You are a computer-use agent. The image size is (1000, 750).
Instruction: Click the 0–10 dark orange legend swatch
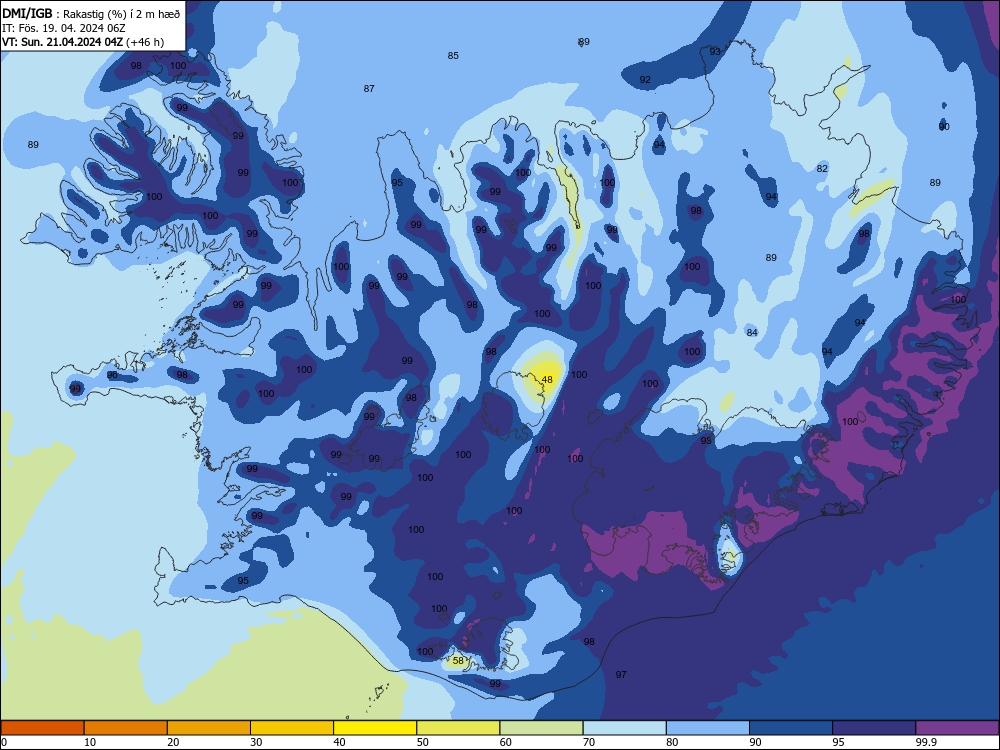pyautogui.click(x=42, y=728)
